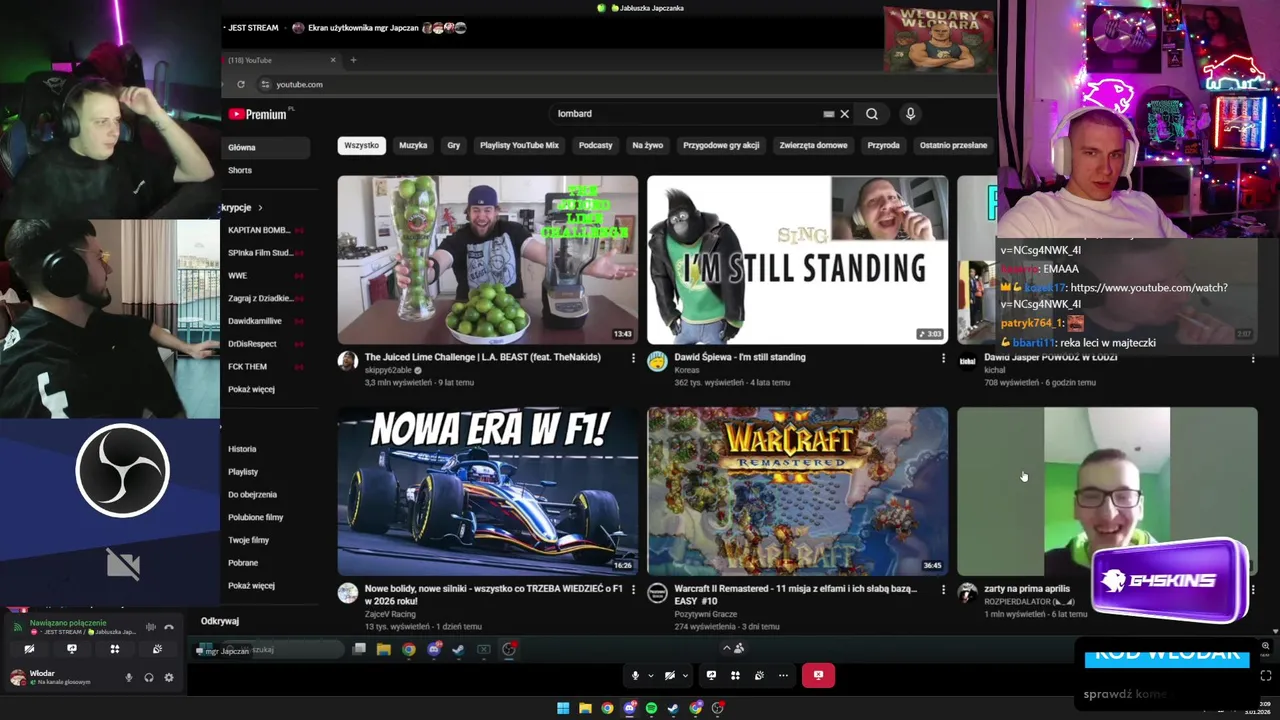The image size is (1280, 720).
Task: Expand microphone options arrow in call bar
Action: coord(650,675)
